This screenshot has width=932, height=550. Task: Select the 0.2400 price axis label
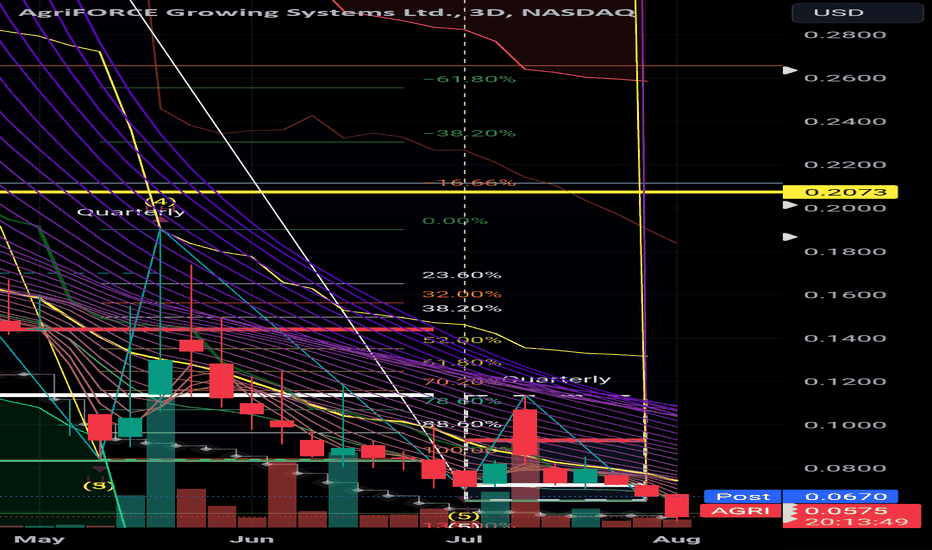845,121
